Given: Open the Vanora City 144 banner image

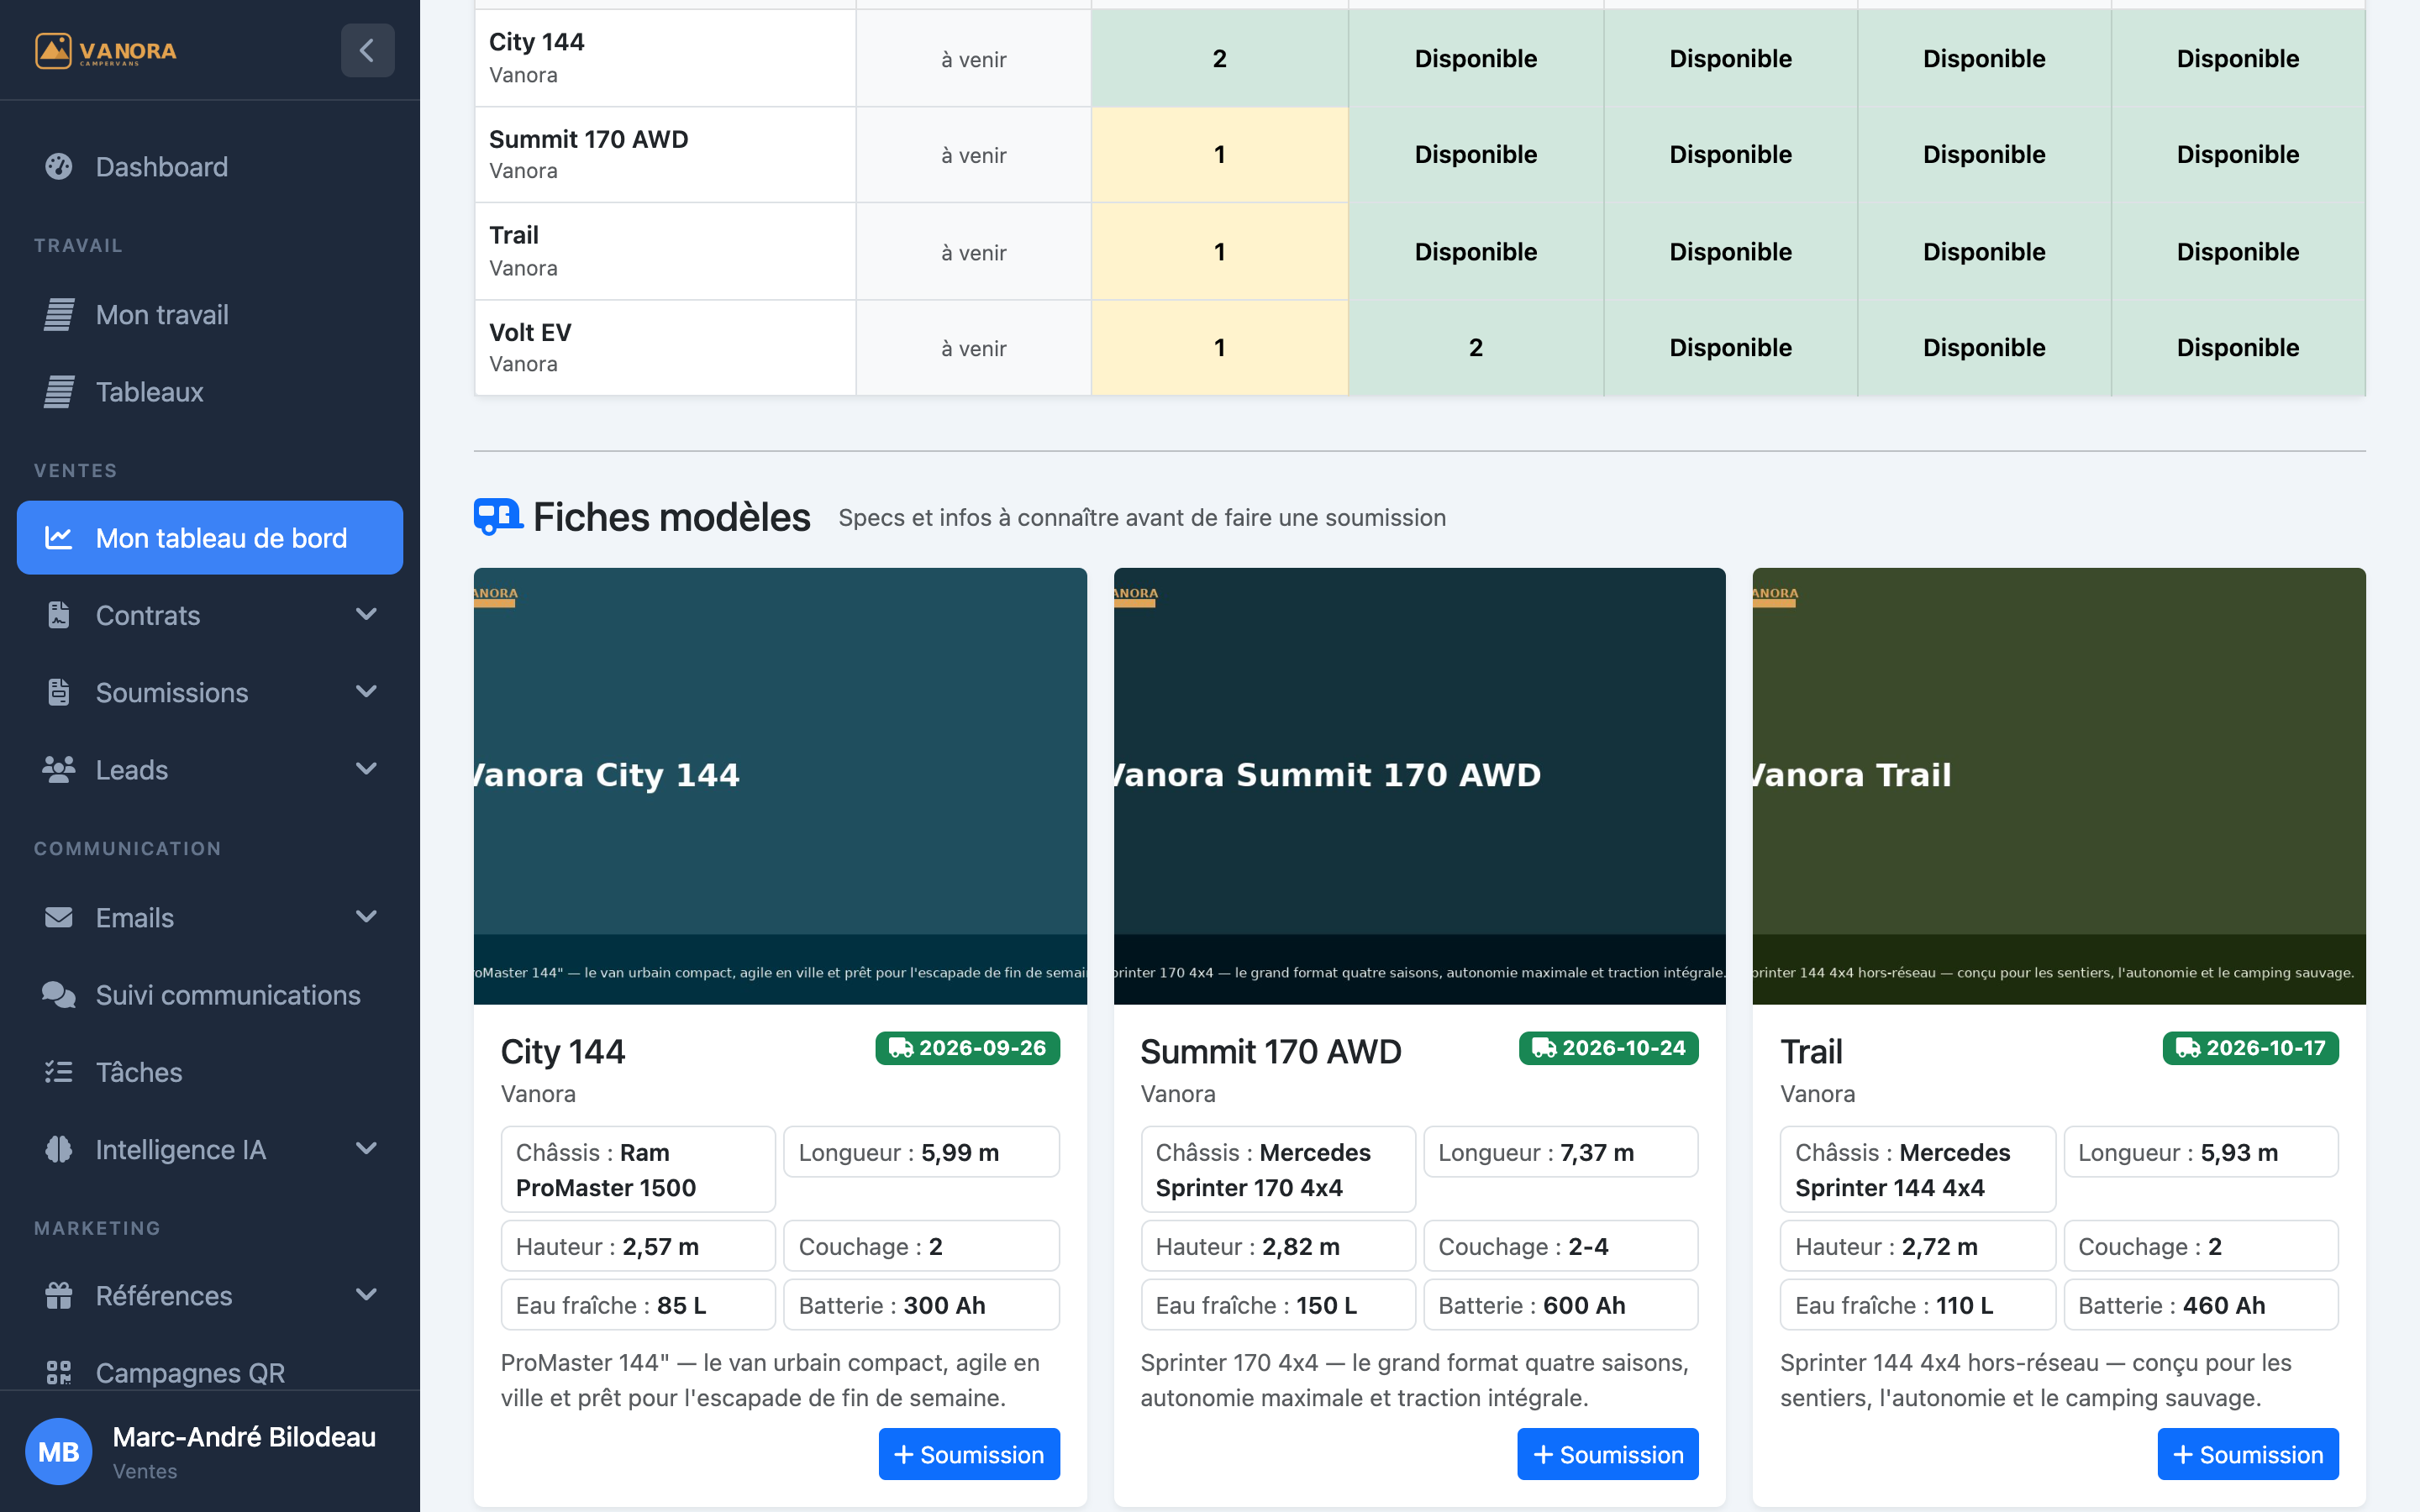Looking at the screenshot, I should click(780, 786).
